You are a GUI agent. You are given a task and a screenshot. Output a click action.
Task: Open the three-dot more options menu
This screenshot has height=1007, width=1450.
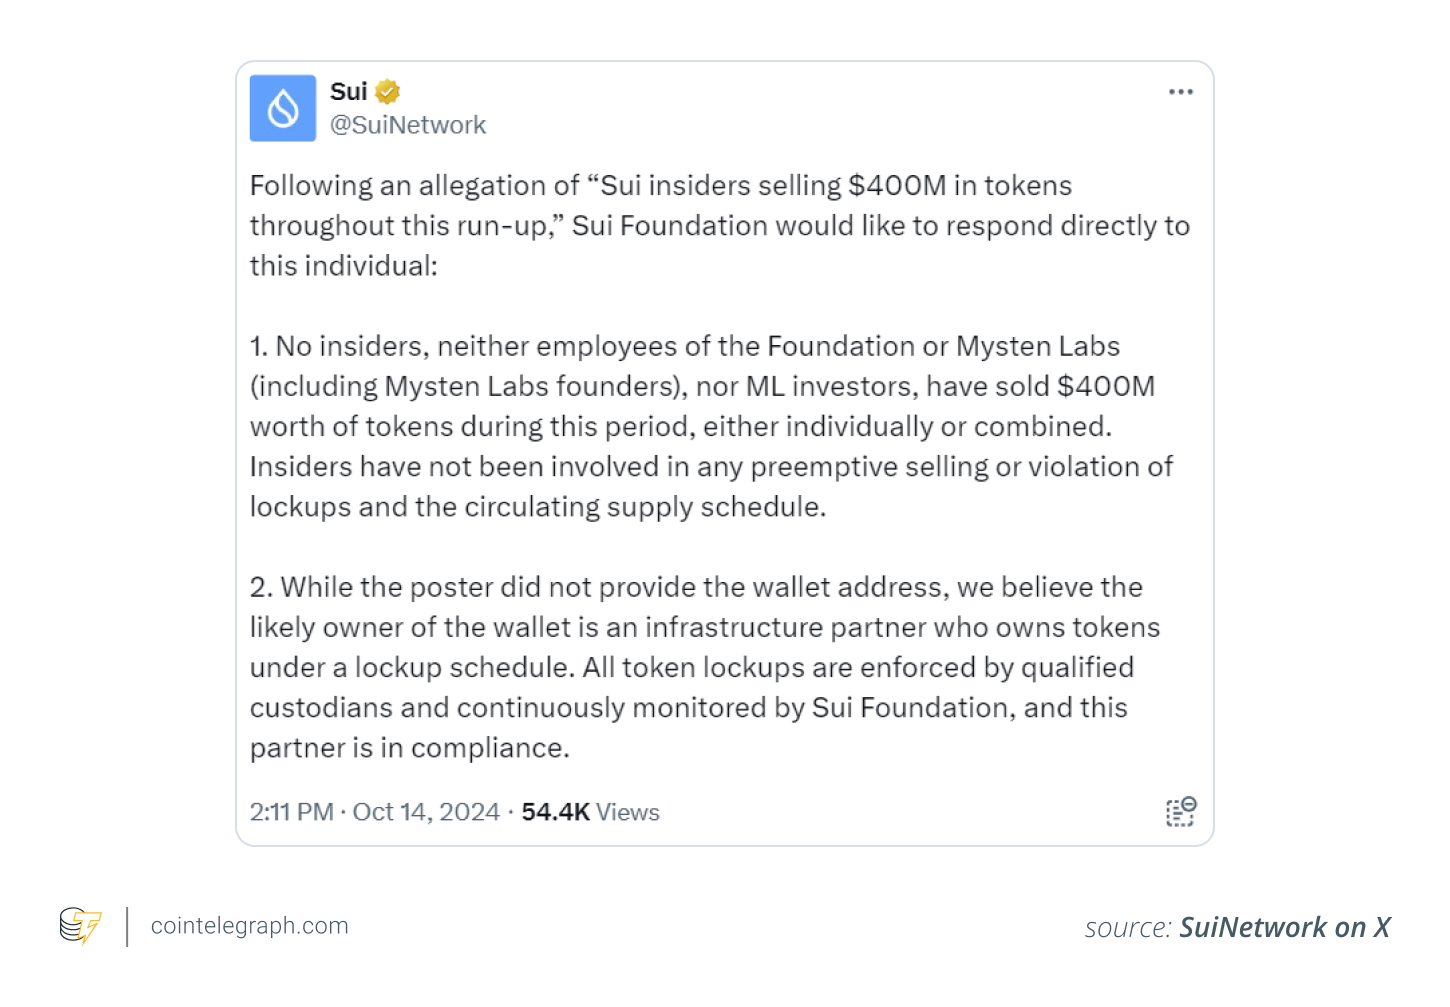pos(1181,92)
